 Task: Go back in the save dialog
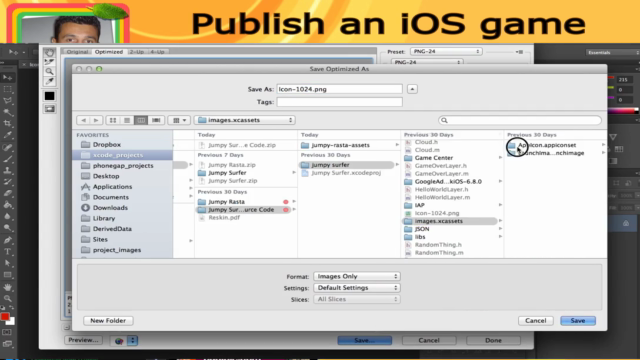click(83, 120)
